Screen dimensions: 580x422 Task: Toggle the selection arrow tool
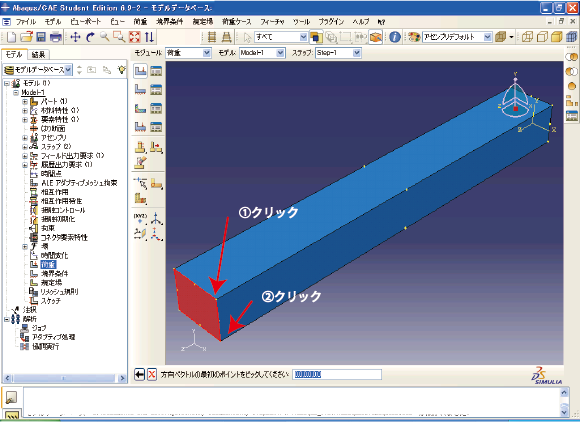point(247,37)
